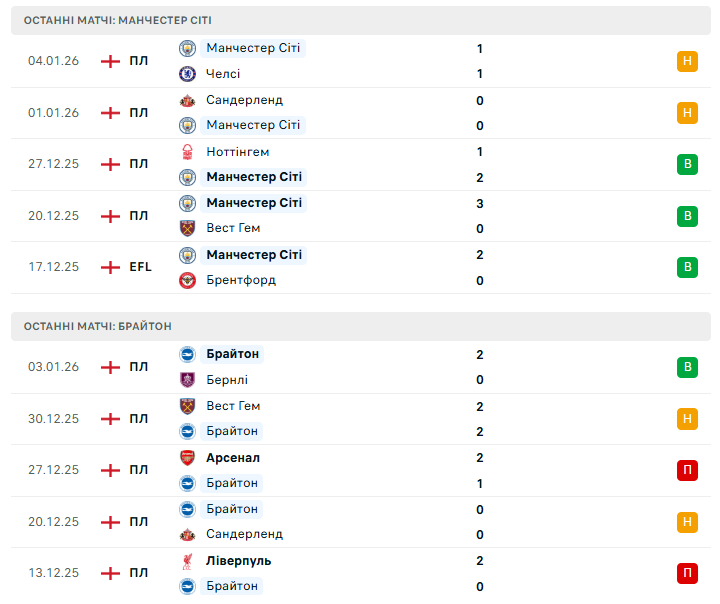Click the orange Н badge for Chelsea match
This screenshot has height=604, width=720.
coord(687,61)
